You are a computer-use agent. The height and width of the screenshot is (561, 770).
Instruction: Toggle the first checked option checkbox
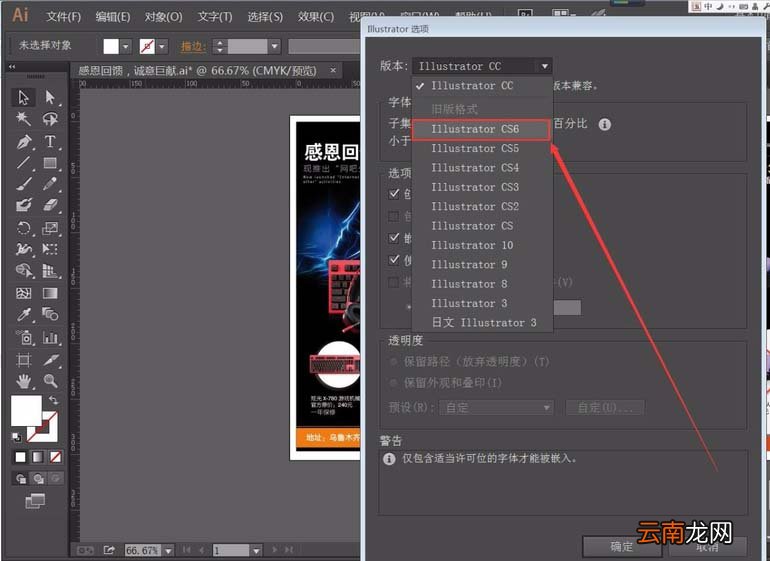click(x=394, y=194)
